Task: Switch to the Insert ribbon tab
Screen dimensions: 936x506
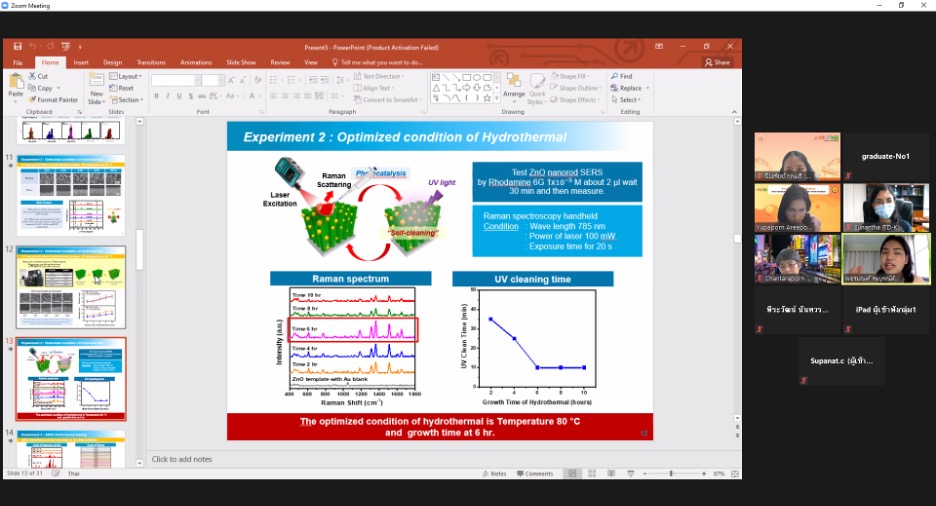Action: click(x=81, y=62)
